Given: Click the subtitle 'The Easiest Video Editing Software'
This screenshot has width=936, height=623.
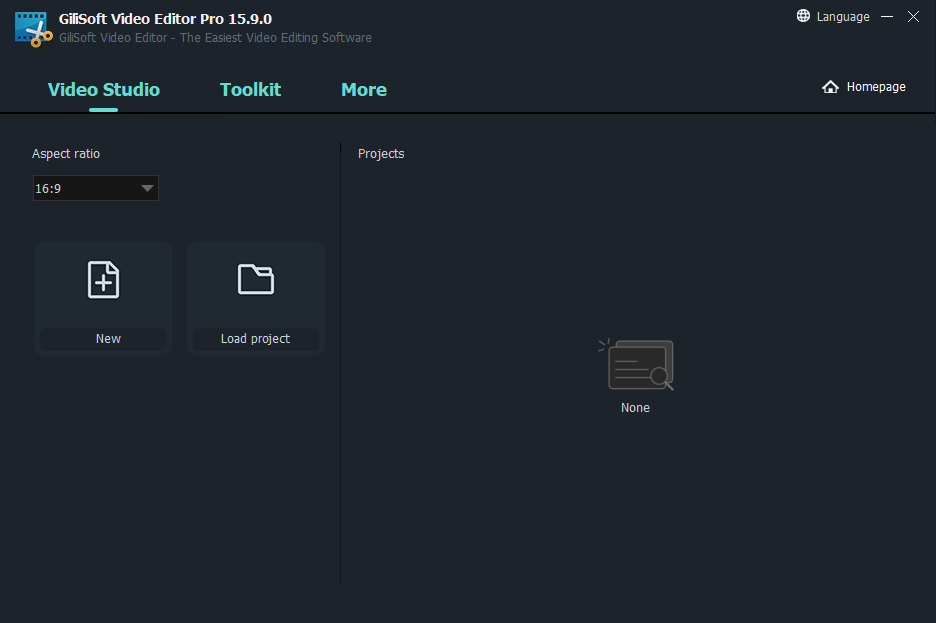Looking at the screenshot, I should [276, 38].
